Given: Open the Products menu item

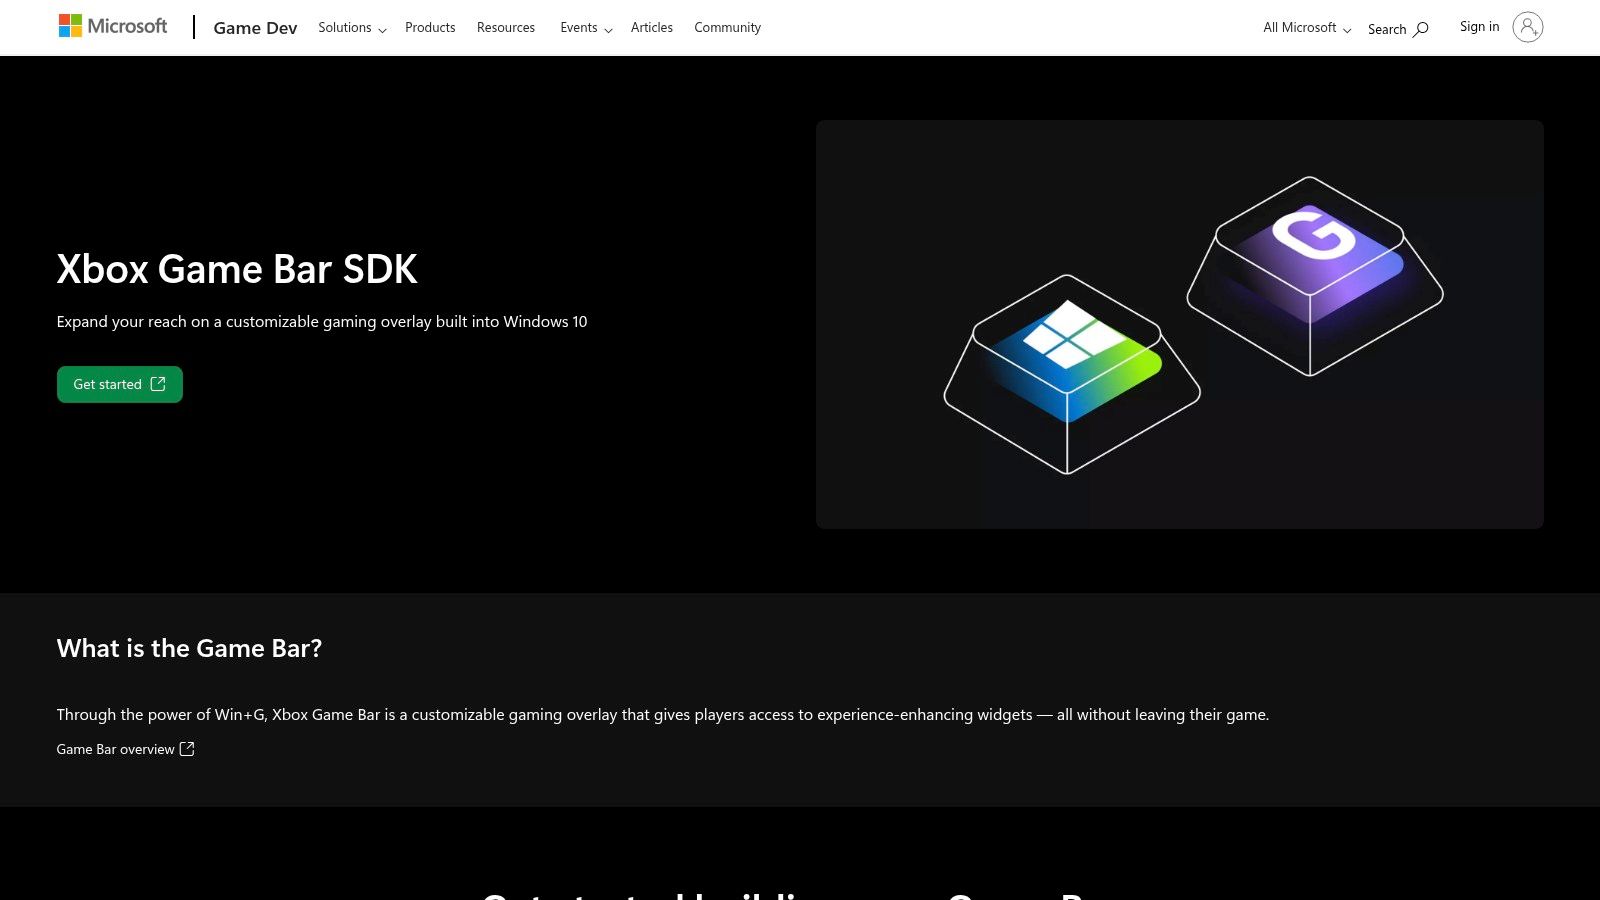Looking at the screenshot, I should [430, 28].
